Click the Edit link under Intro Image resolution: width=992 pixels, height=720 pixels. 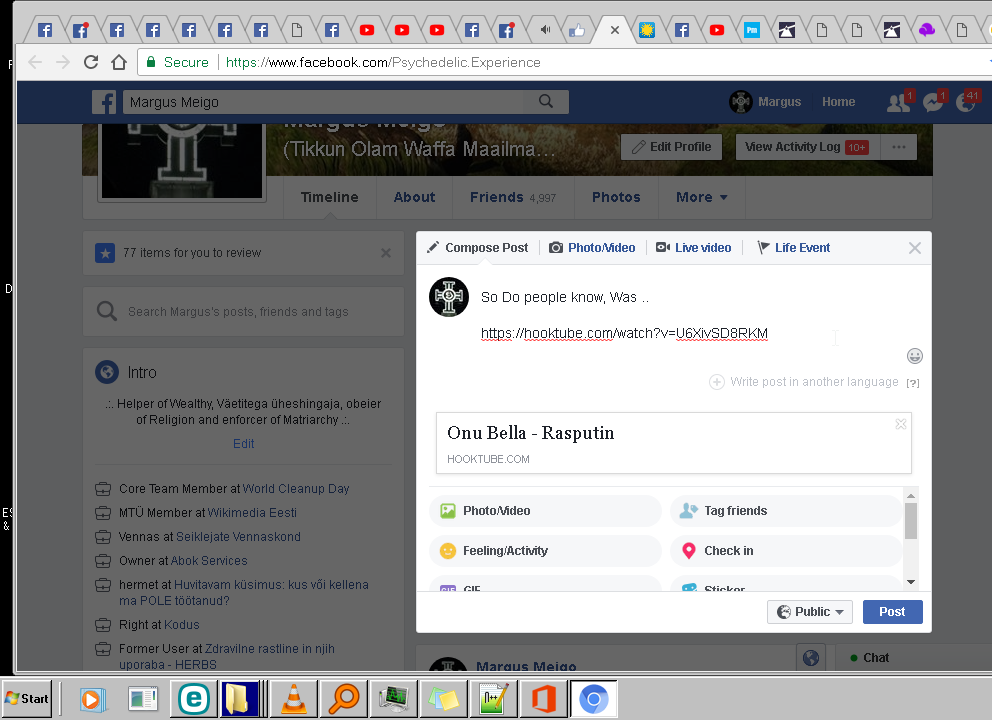tap(244, 444)
